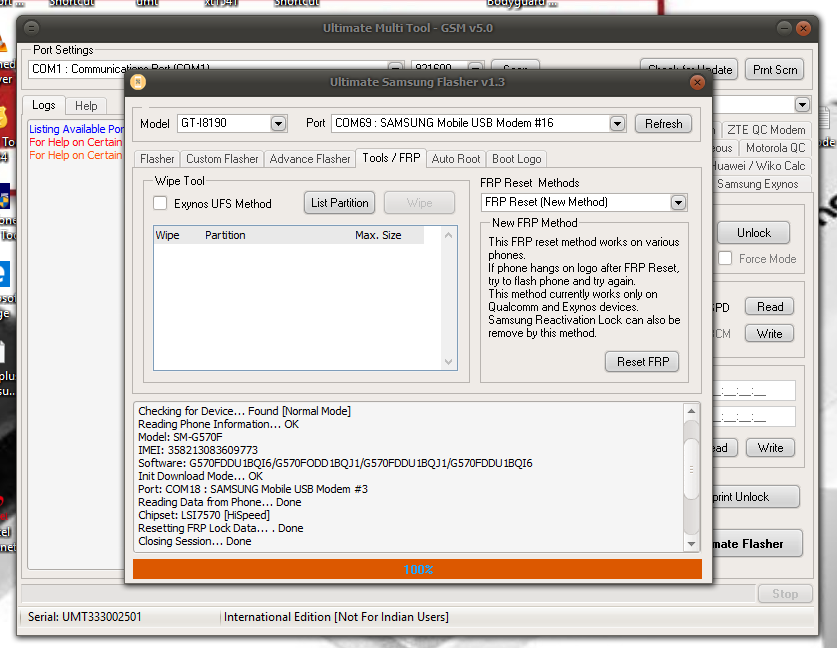The height and width of the screenshot is (648, 837).
Task: Open the Model dropdown showing GT-I8190
Action: (x=278, y=123)
